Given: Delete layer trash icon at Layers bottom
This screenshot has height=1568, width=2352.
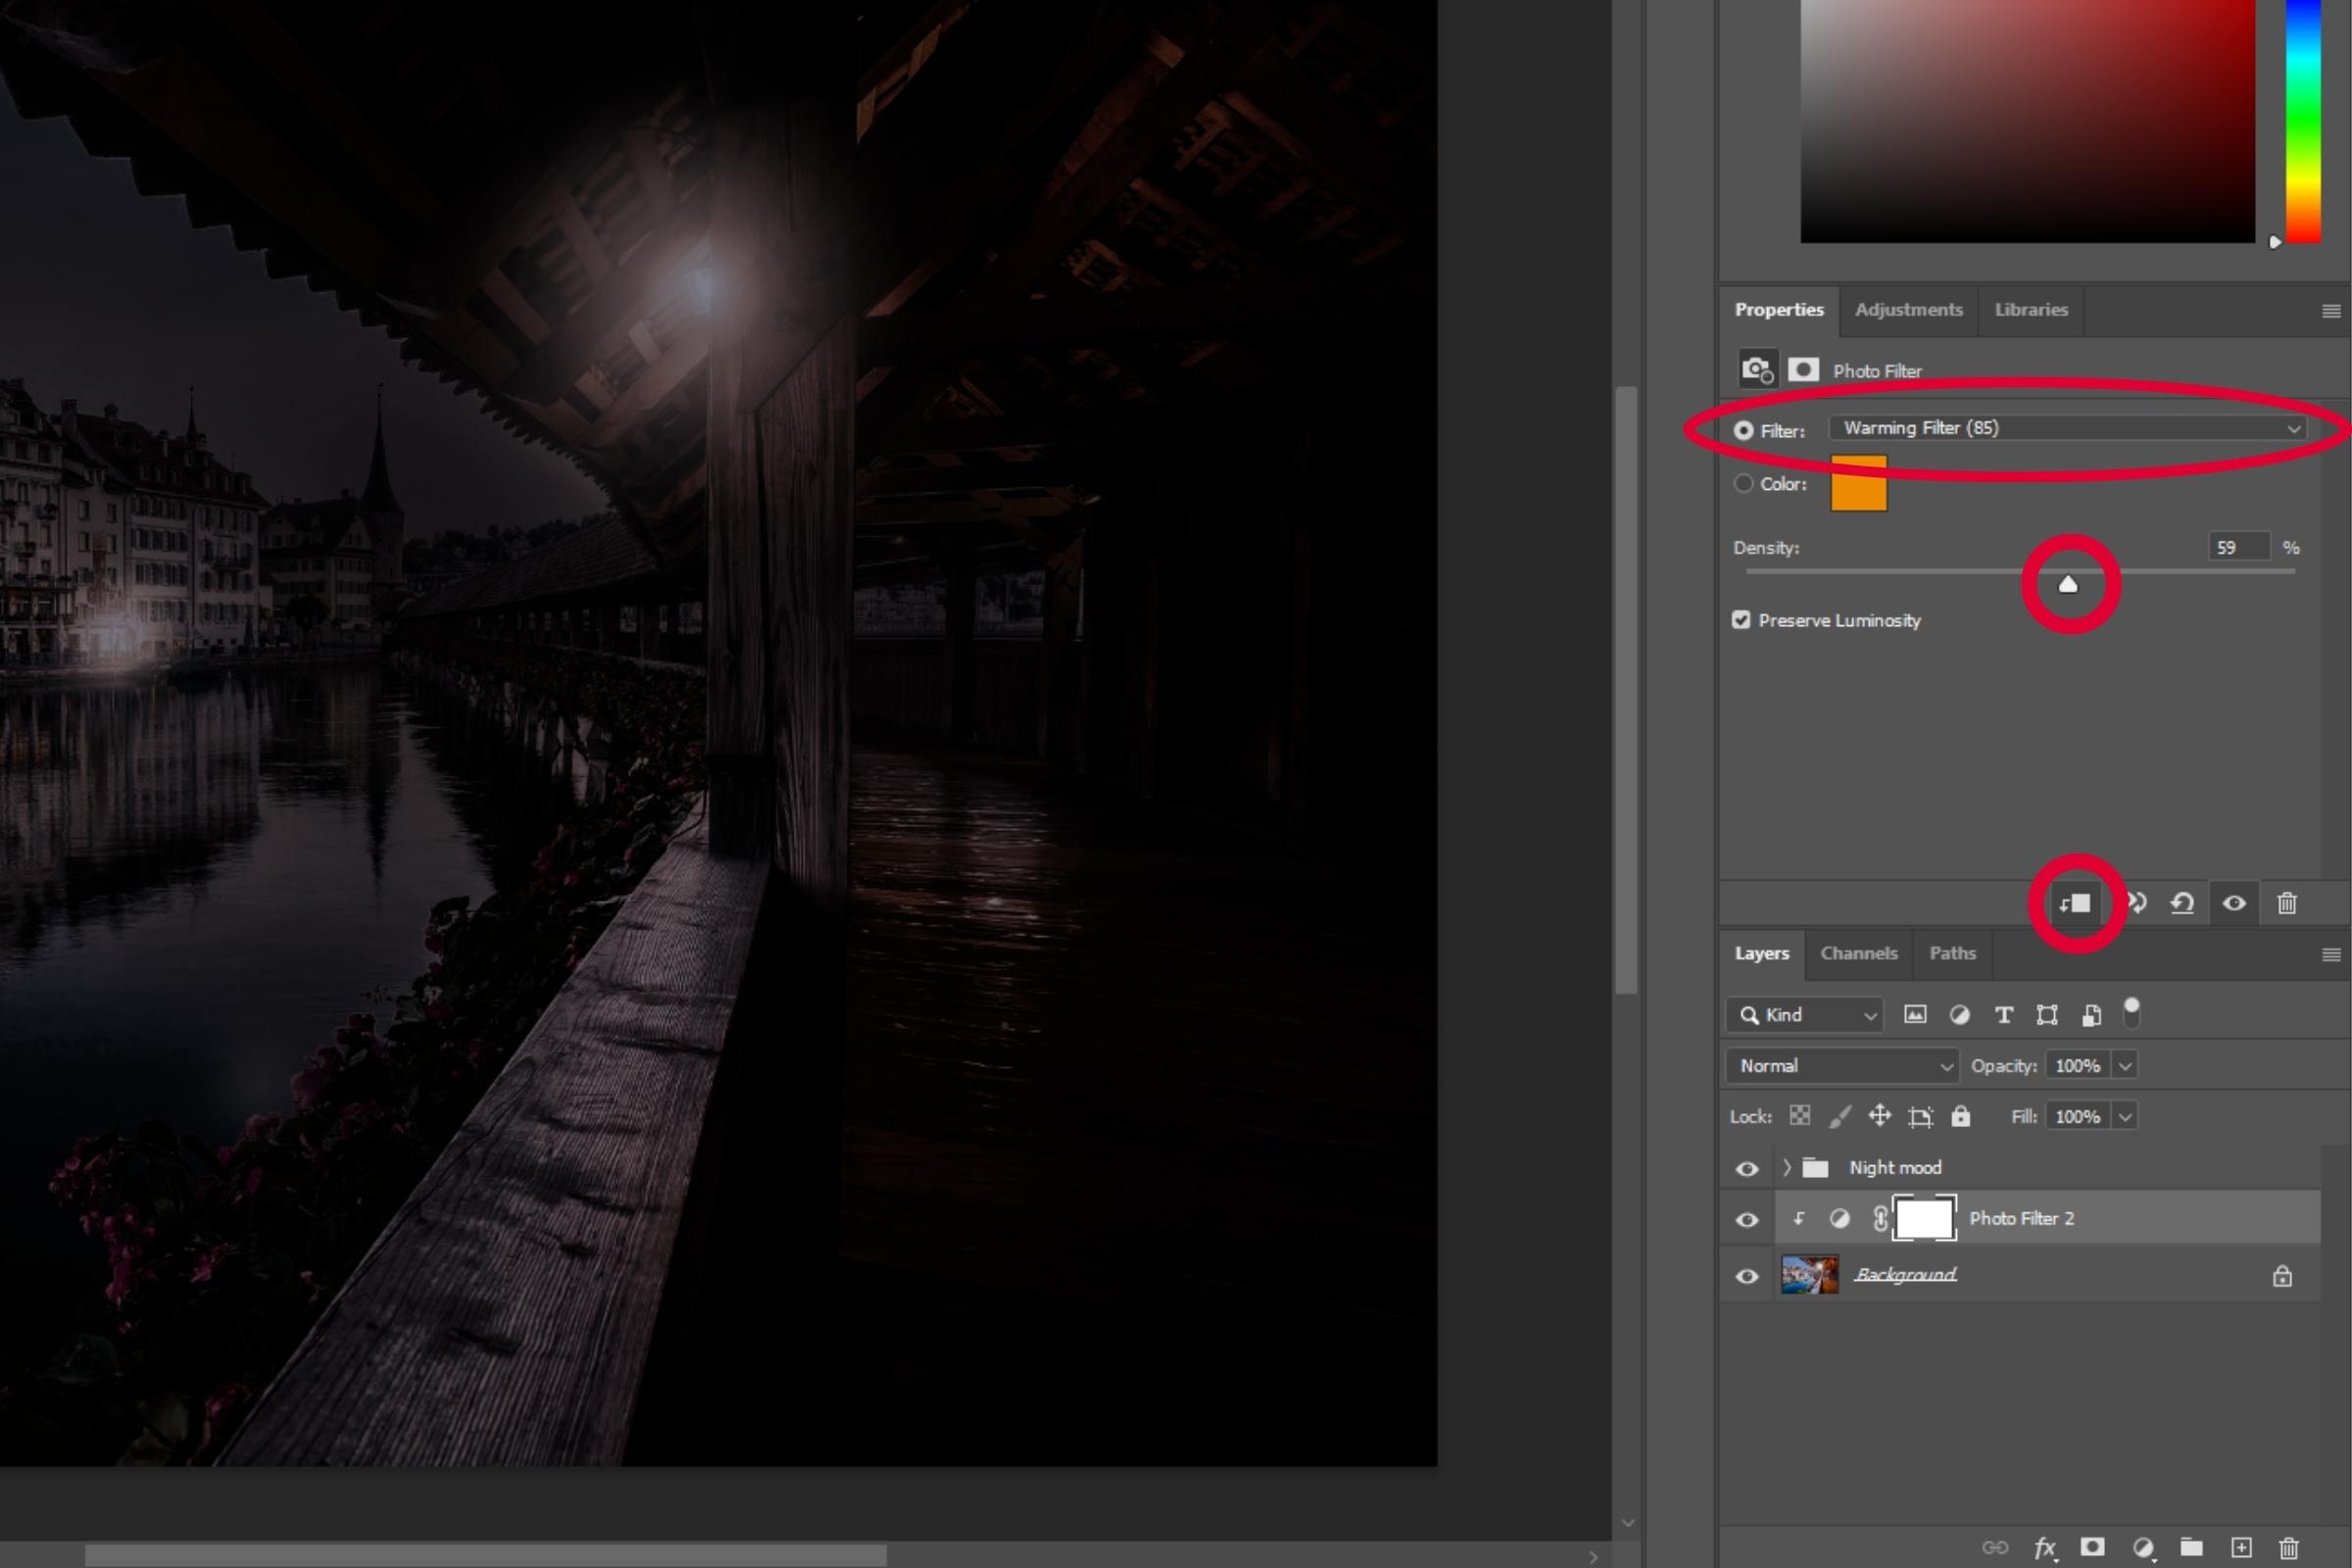Looking at the screenshot, I should pyautogui.click(x=2289, y=1548).
